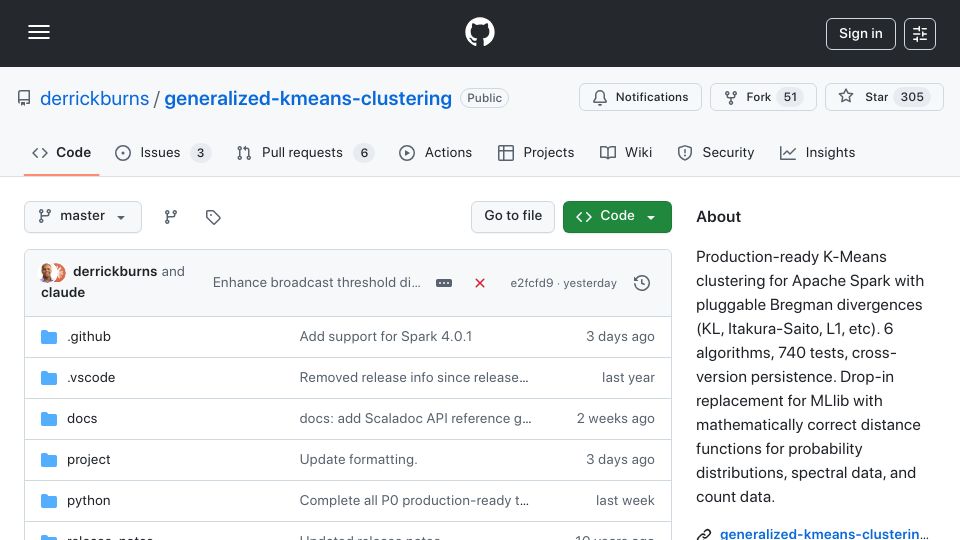
Task: Click the last week timestamp for python
Action: pyautogui.click(x=625, y=500)
